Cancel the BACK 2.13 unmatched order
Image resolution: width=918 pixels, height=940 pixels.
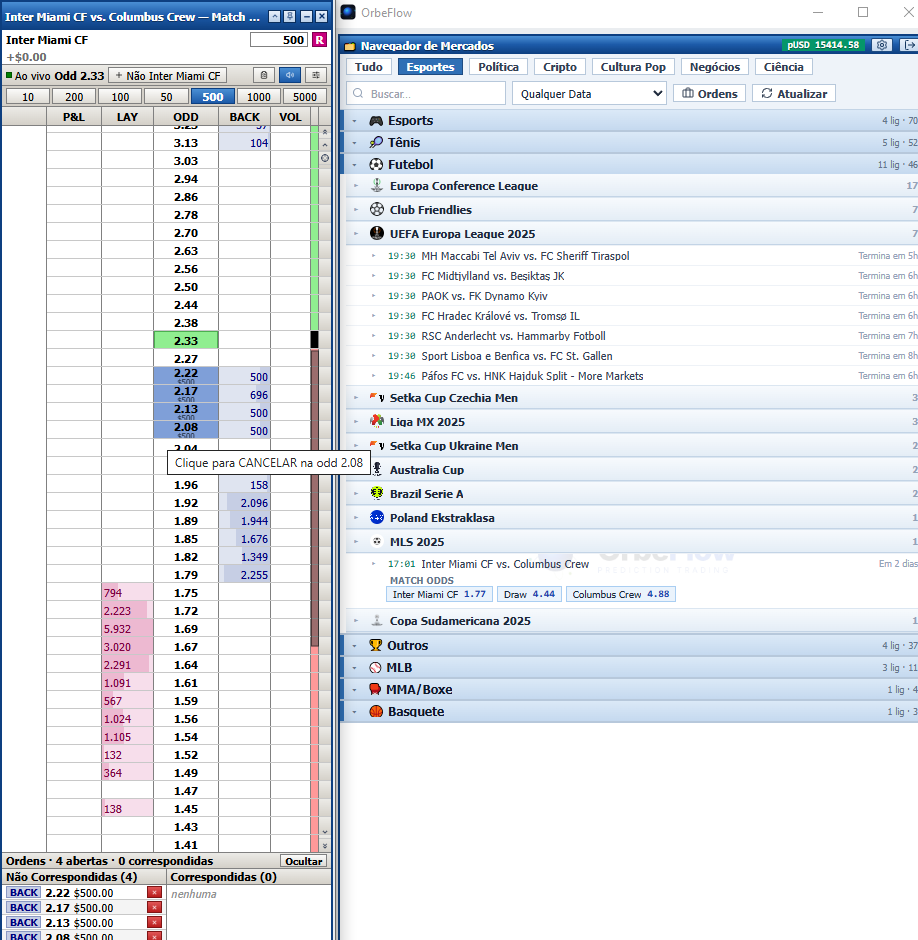coord(154,923)
